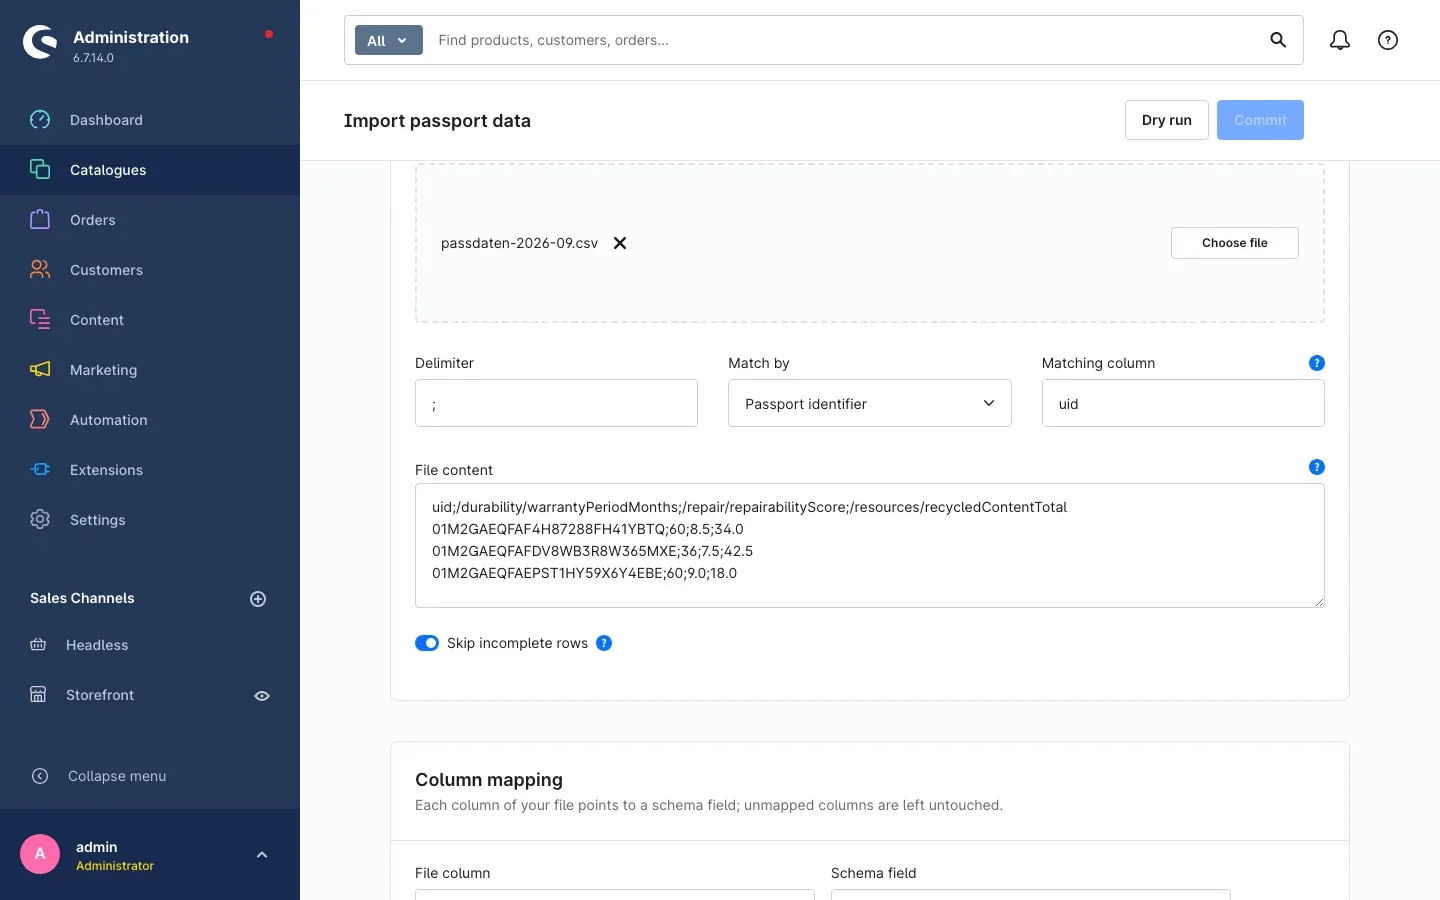Open Automation menu item
Screen dimensions: 1440x900
click(150, 420)
